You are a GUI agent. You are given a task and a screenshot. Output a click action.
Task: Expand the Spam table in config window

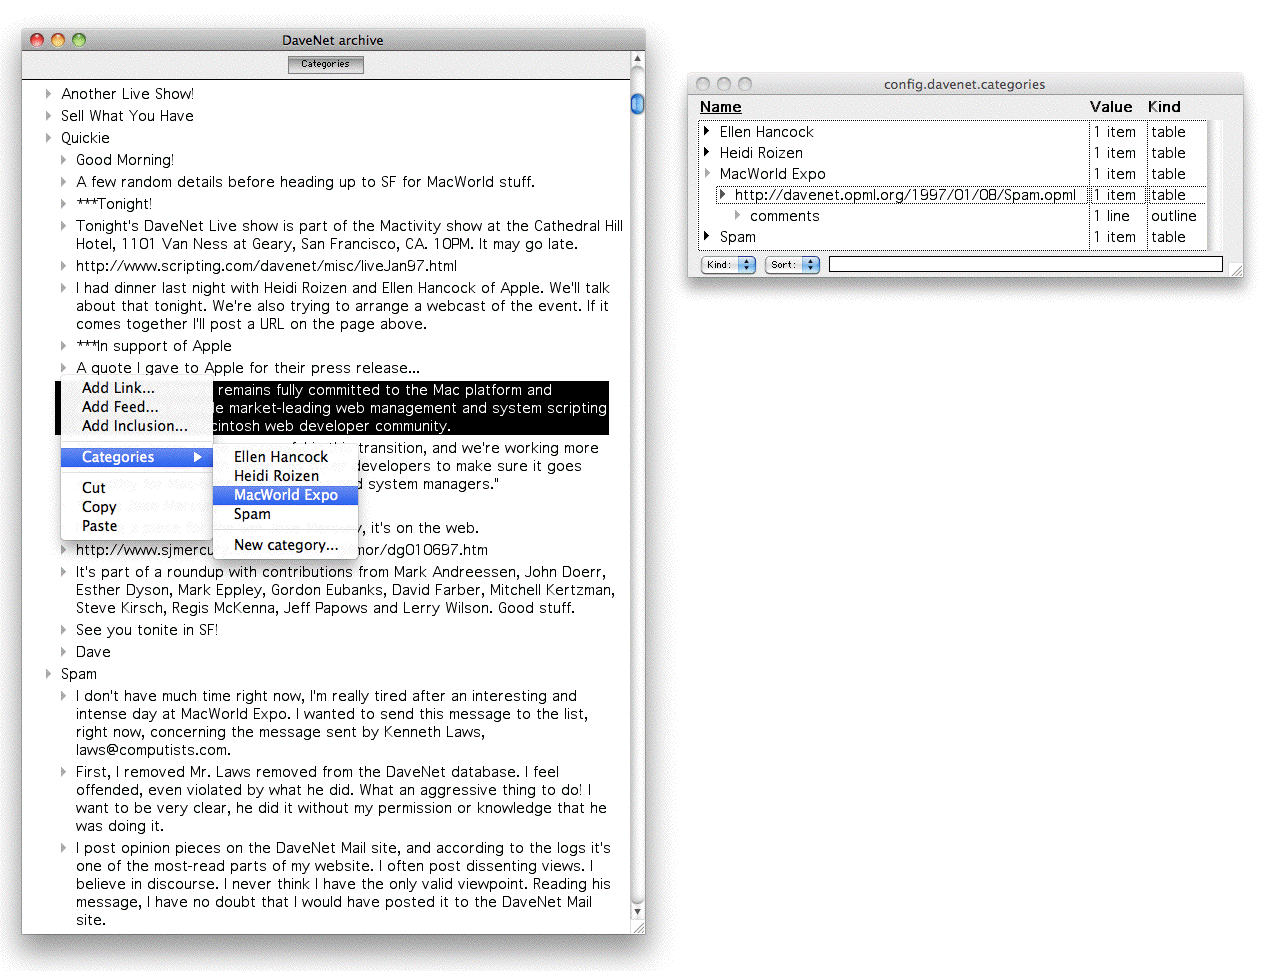pos(706,237)
